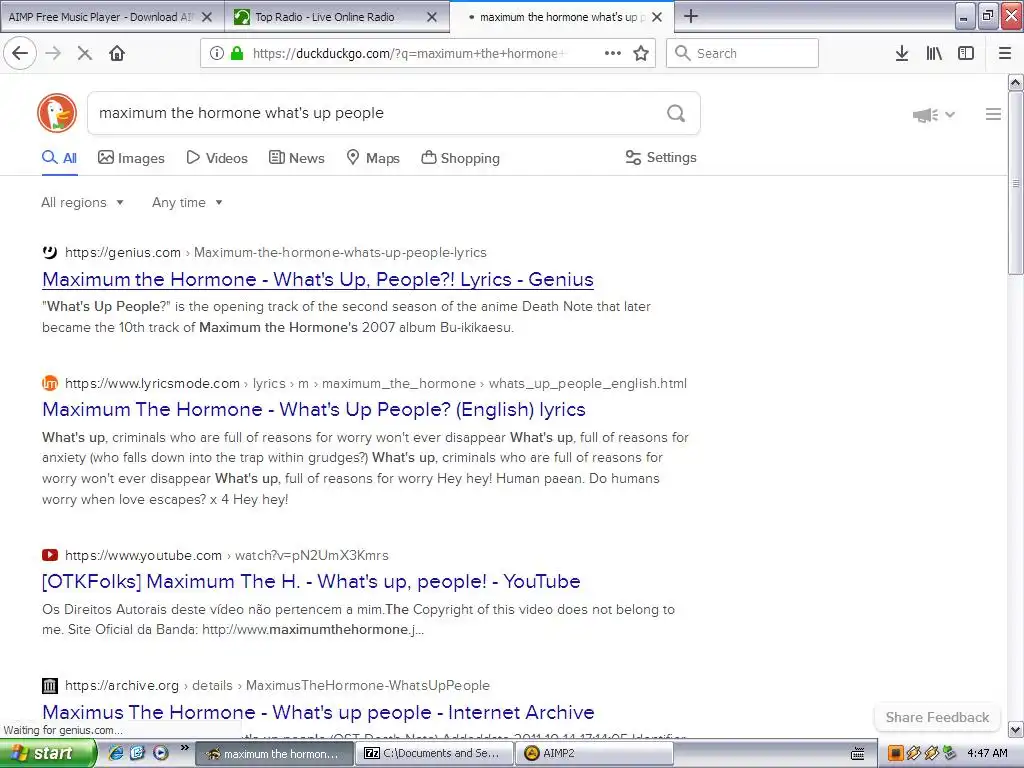Open the browser home page icon

coord(117,54)
